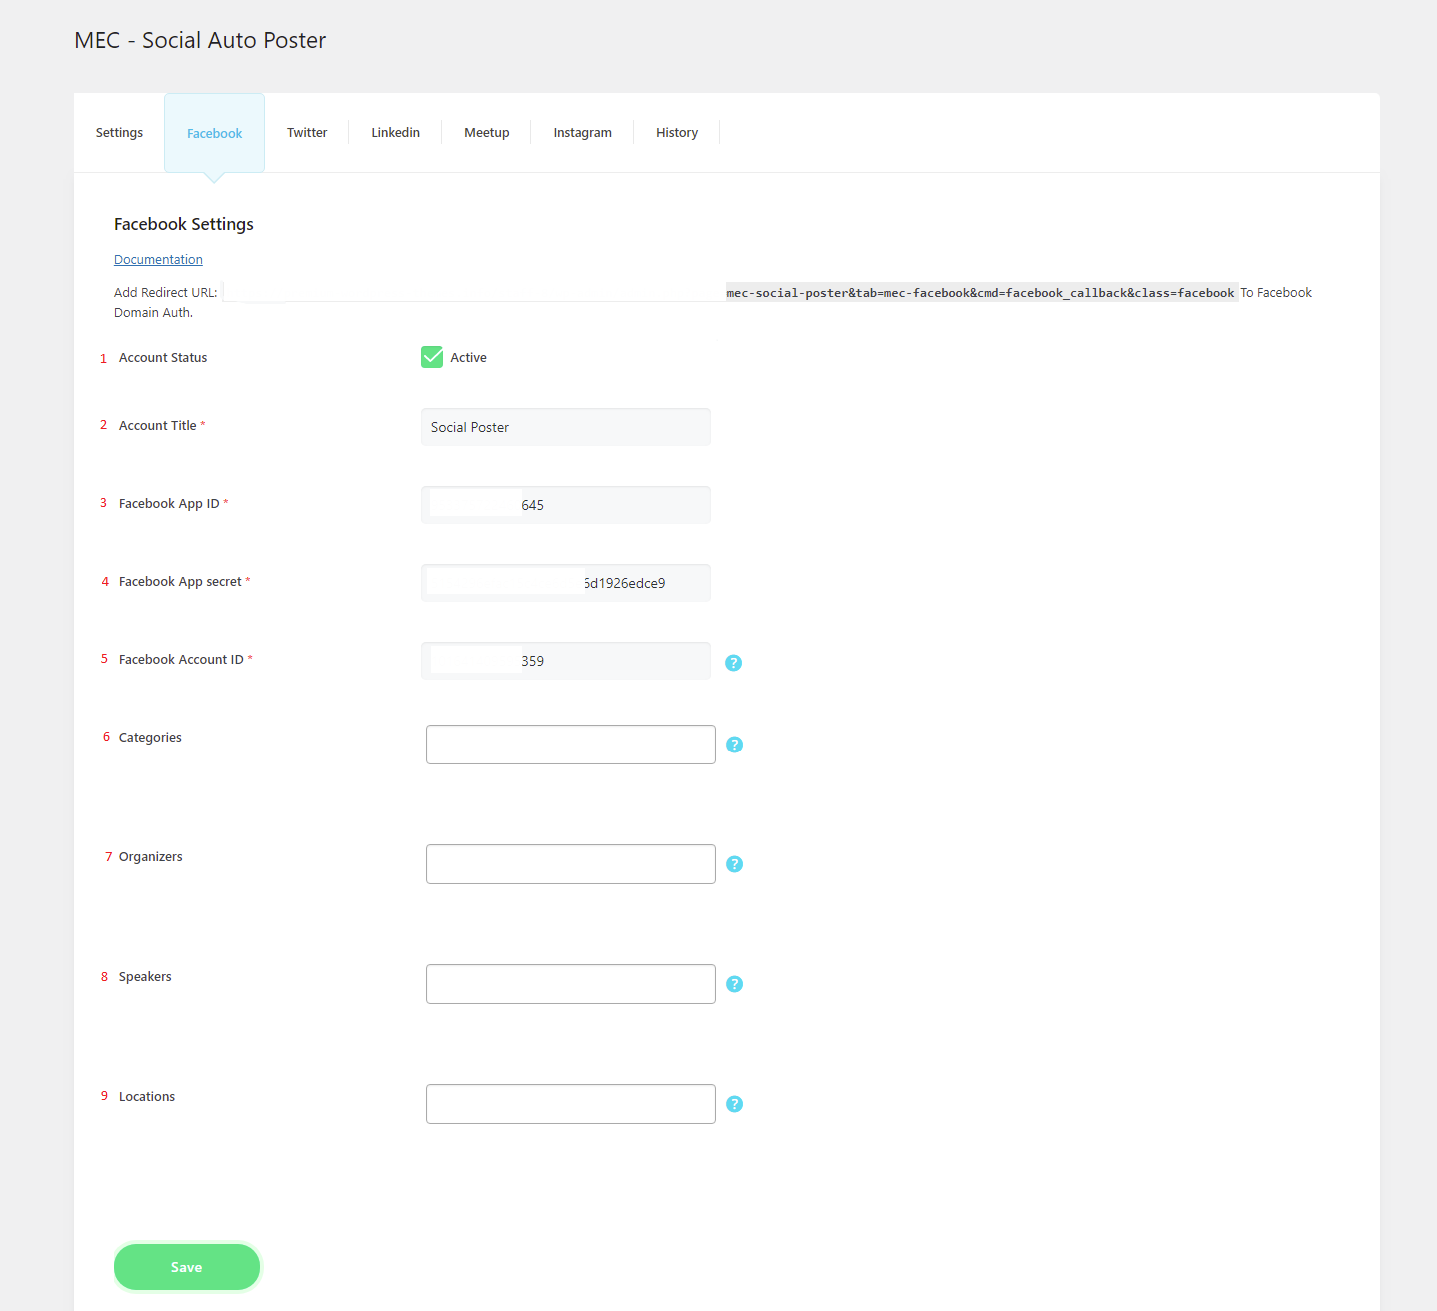The width and height of the screenshot is (1437, 1311).
Task: Open the Documentation link
Action: (158, 260)
